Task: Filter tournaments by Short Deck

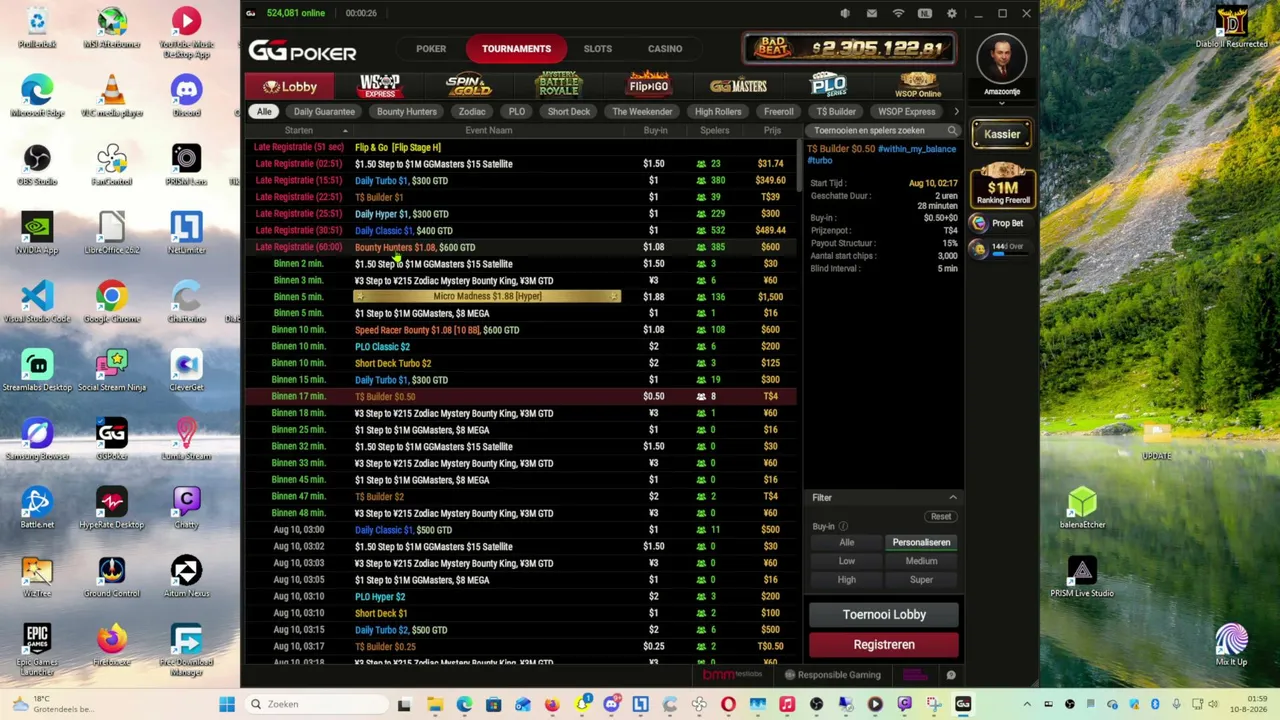Action: pyautogui.click(x=569, y=112)
